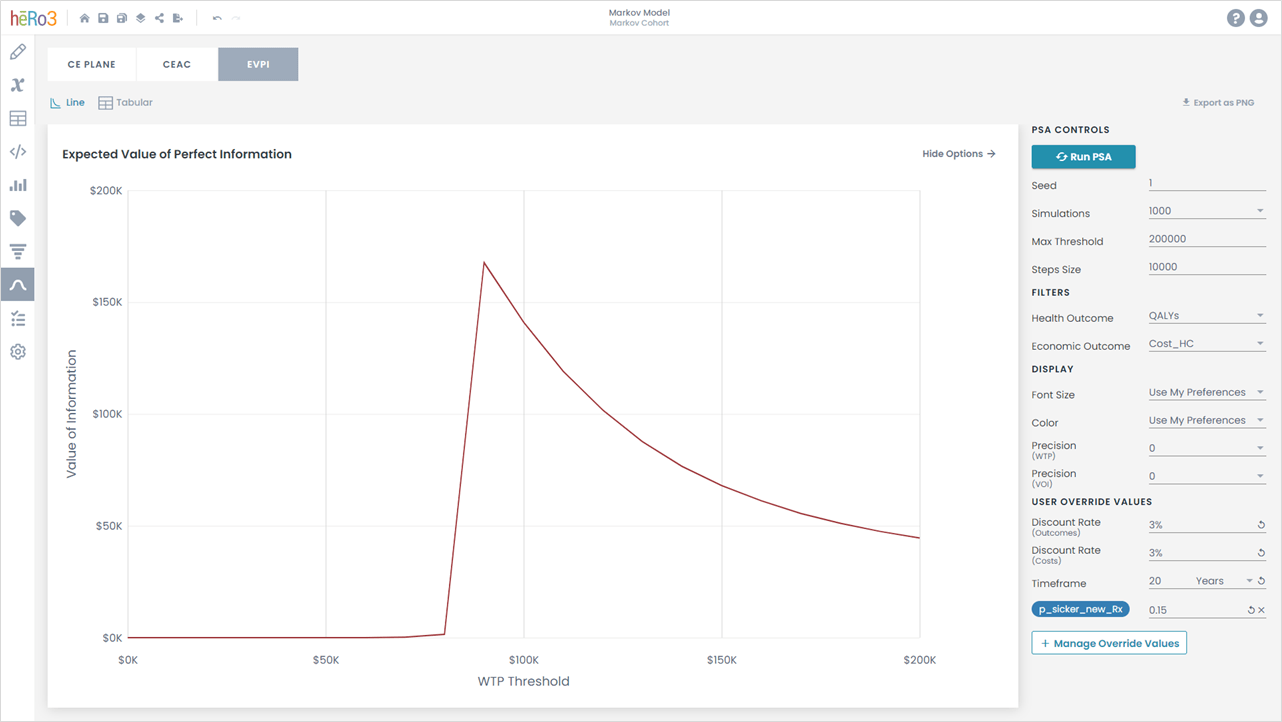The width and height of the screenshot is (1282, 722).
Task: Click the p_sicker_new_Rx 0.15 value field
Action: click(x=1195, y=610)
